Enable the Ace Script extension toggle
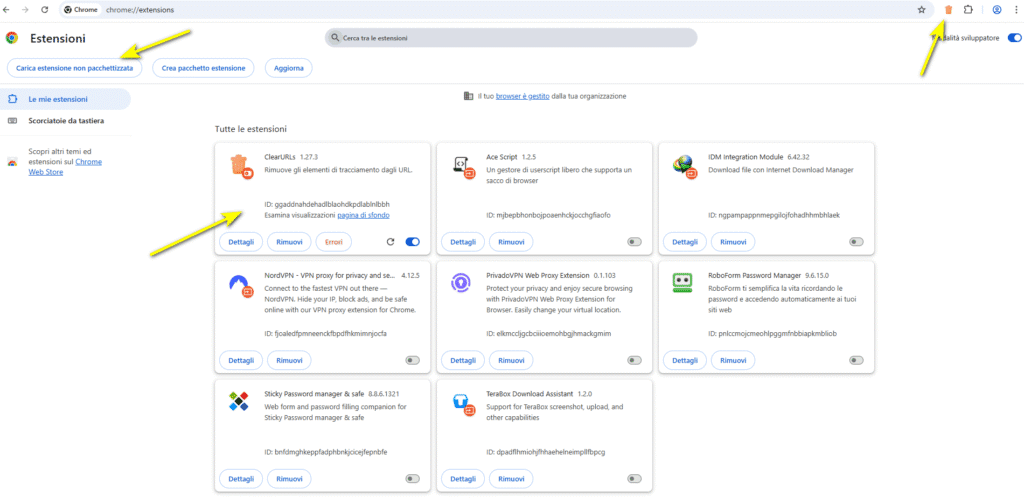The image size is (1024, 504). pos(634,242)
